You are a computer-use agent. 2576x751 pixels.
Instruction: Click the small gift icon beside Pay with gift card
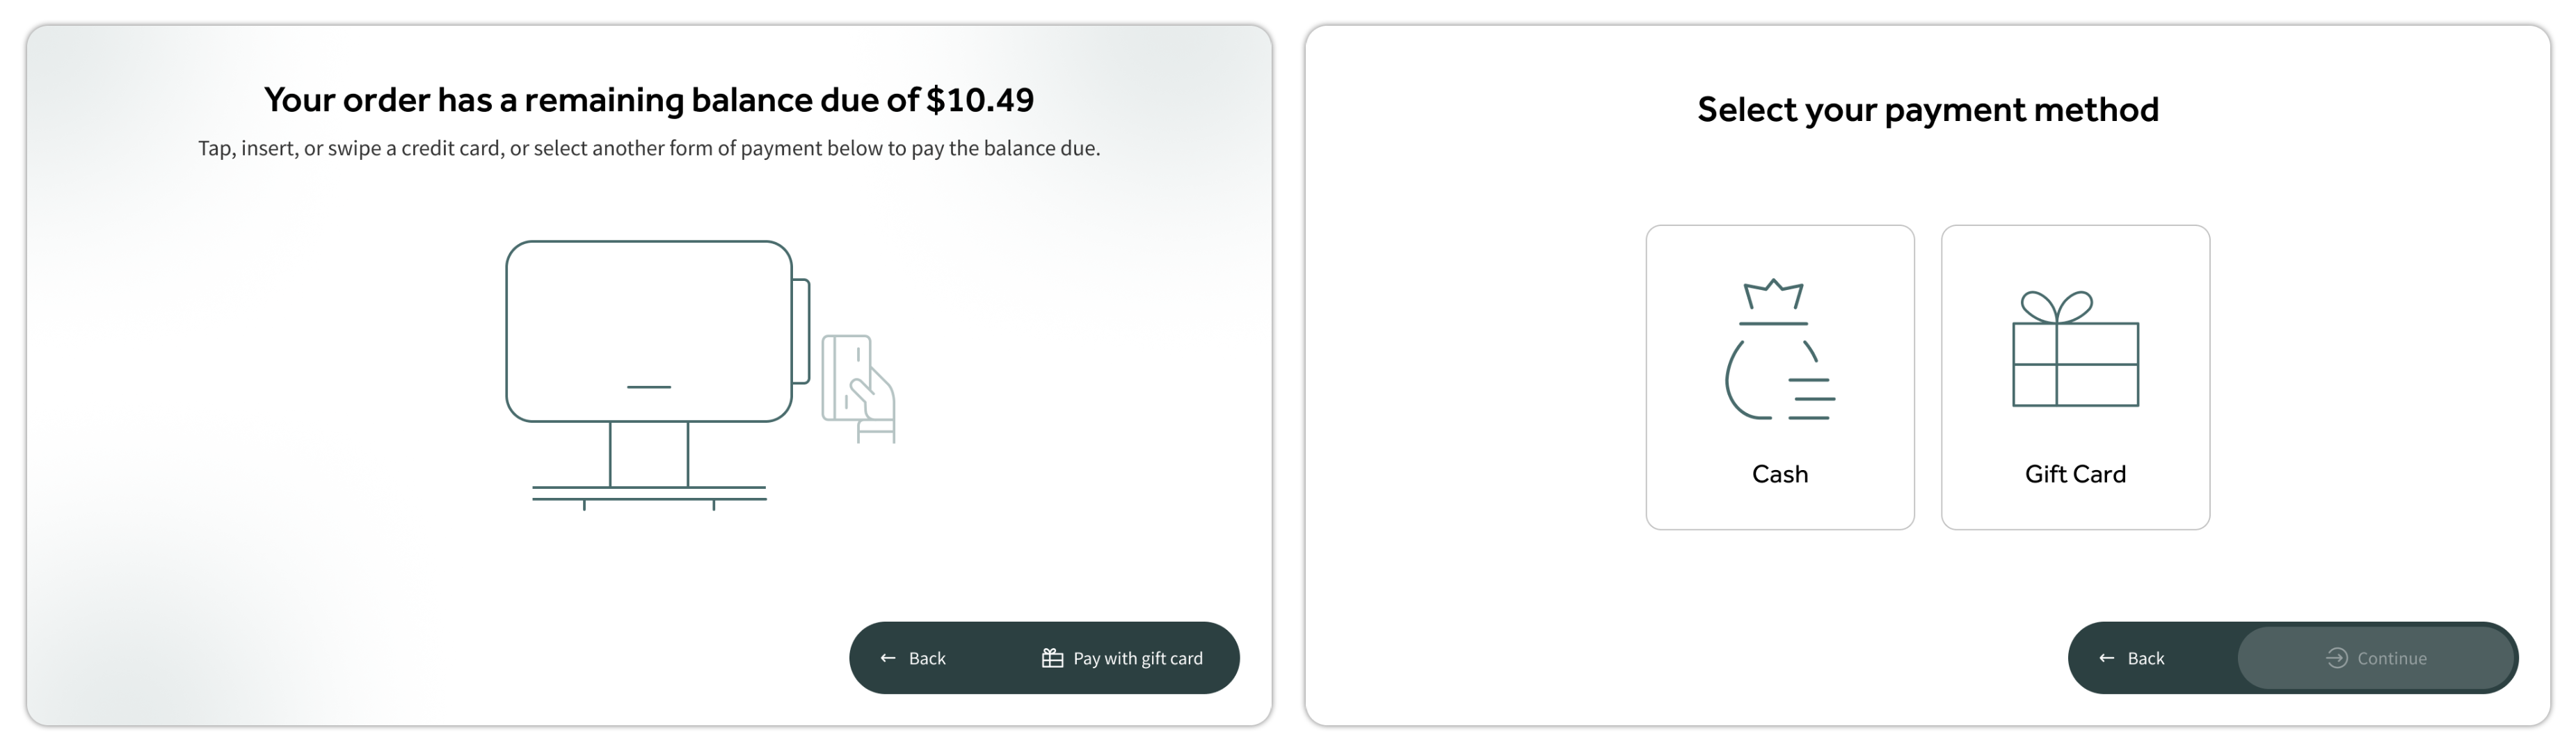pyautogui.click(x=1052, y=658)
